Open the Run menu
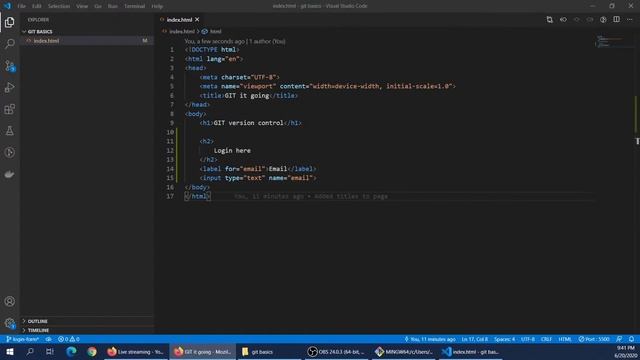This screenshot has height=360, width=640. click(x=113, y=6)
